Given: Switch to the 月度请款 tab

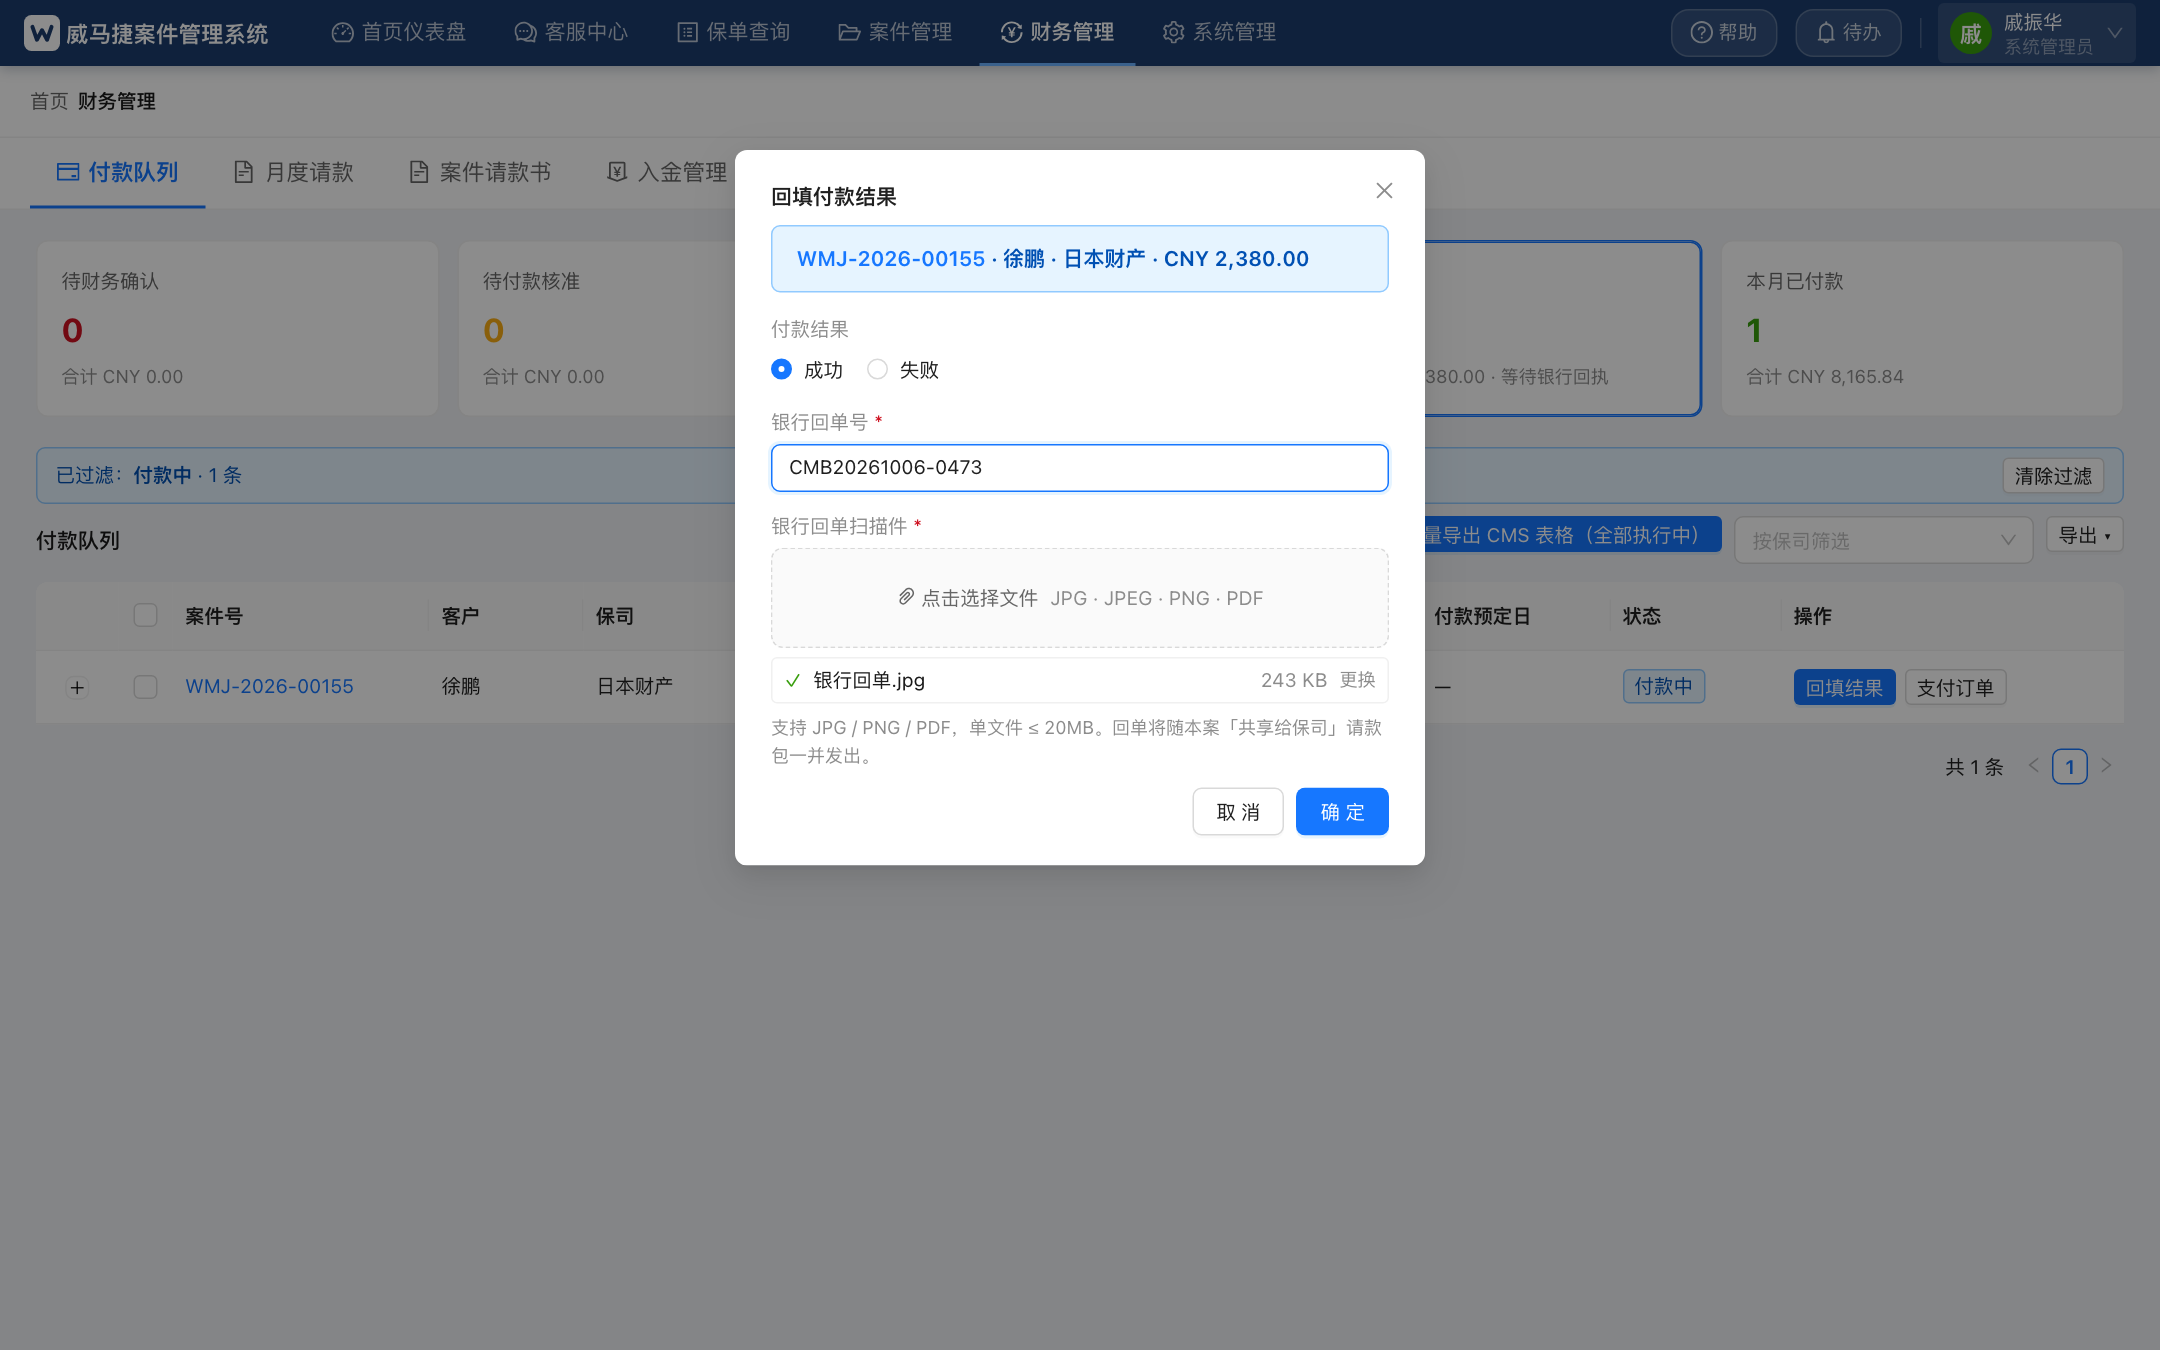Looking at the screenshot, I should [294, 172].
